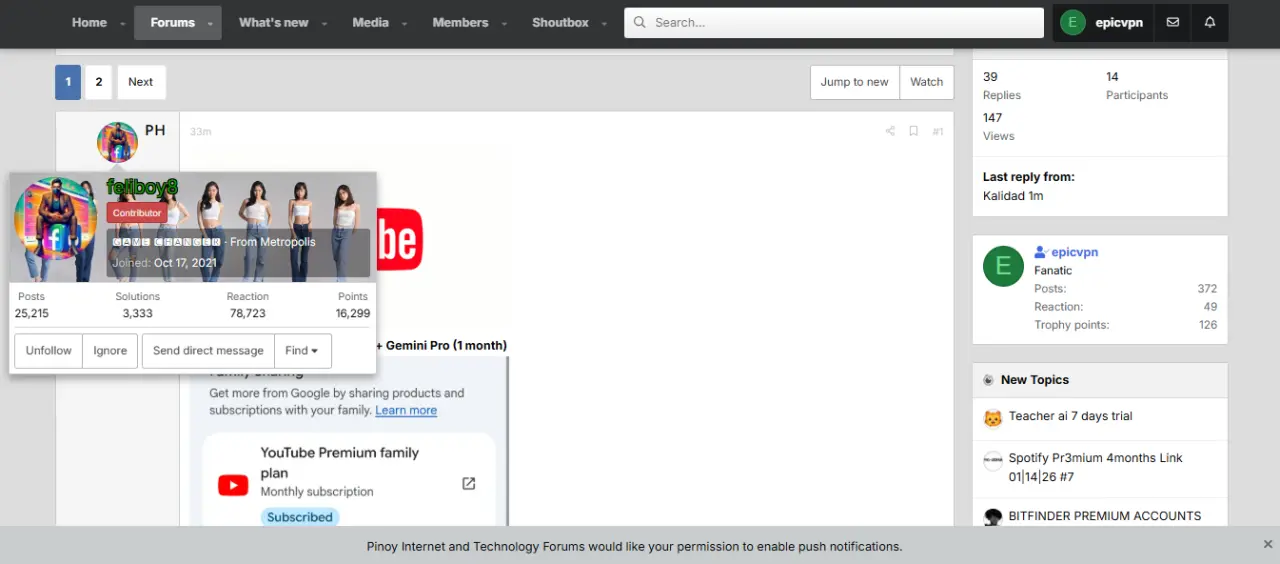Click the Watch thread button
The height and width of the screenshot is (564, 1280).
[x=927, y=82]
